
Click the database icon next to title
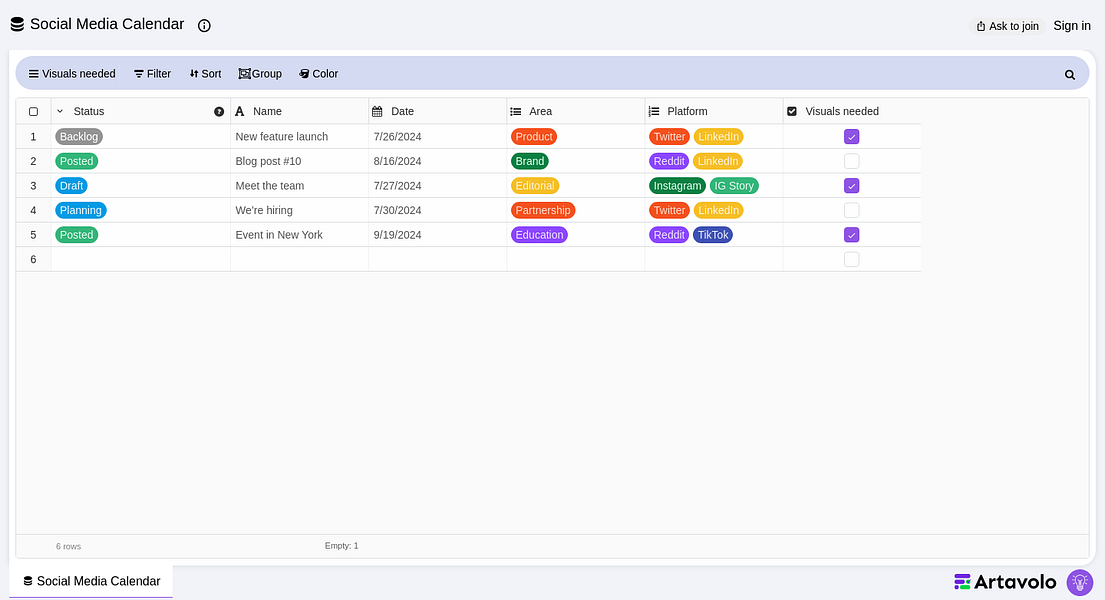coord(17,25)
